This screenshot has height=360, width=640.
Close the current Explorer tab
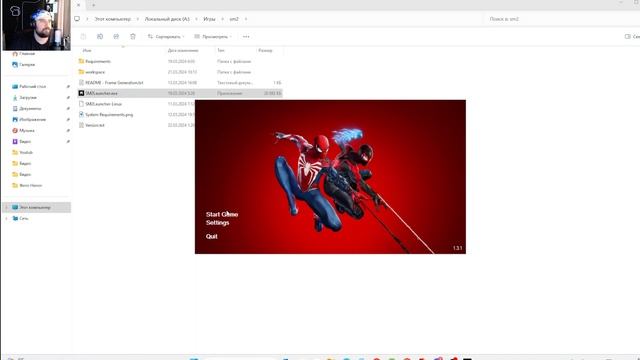click(78, 5)
